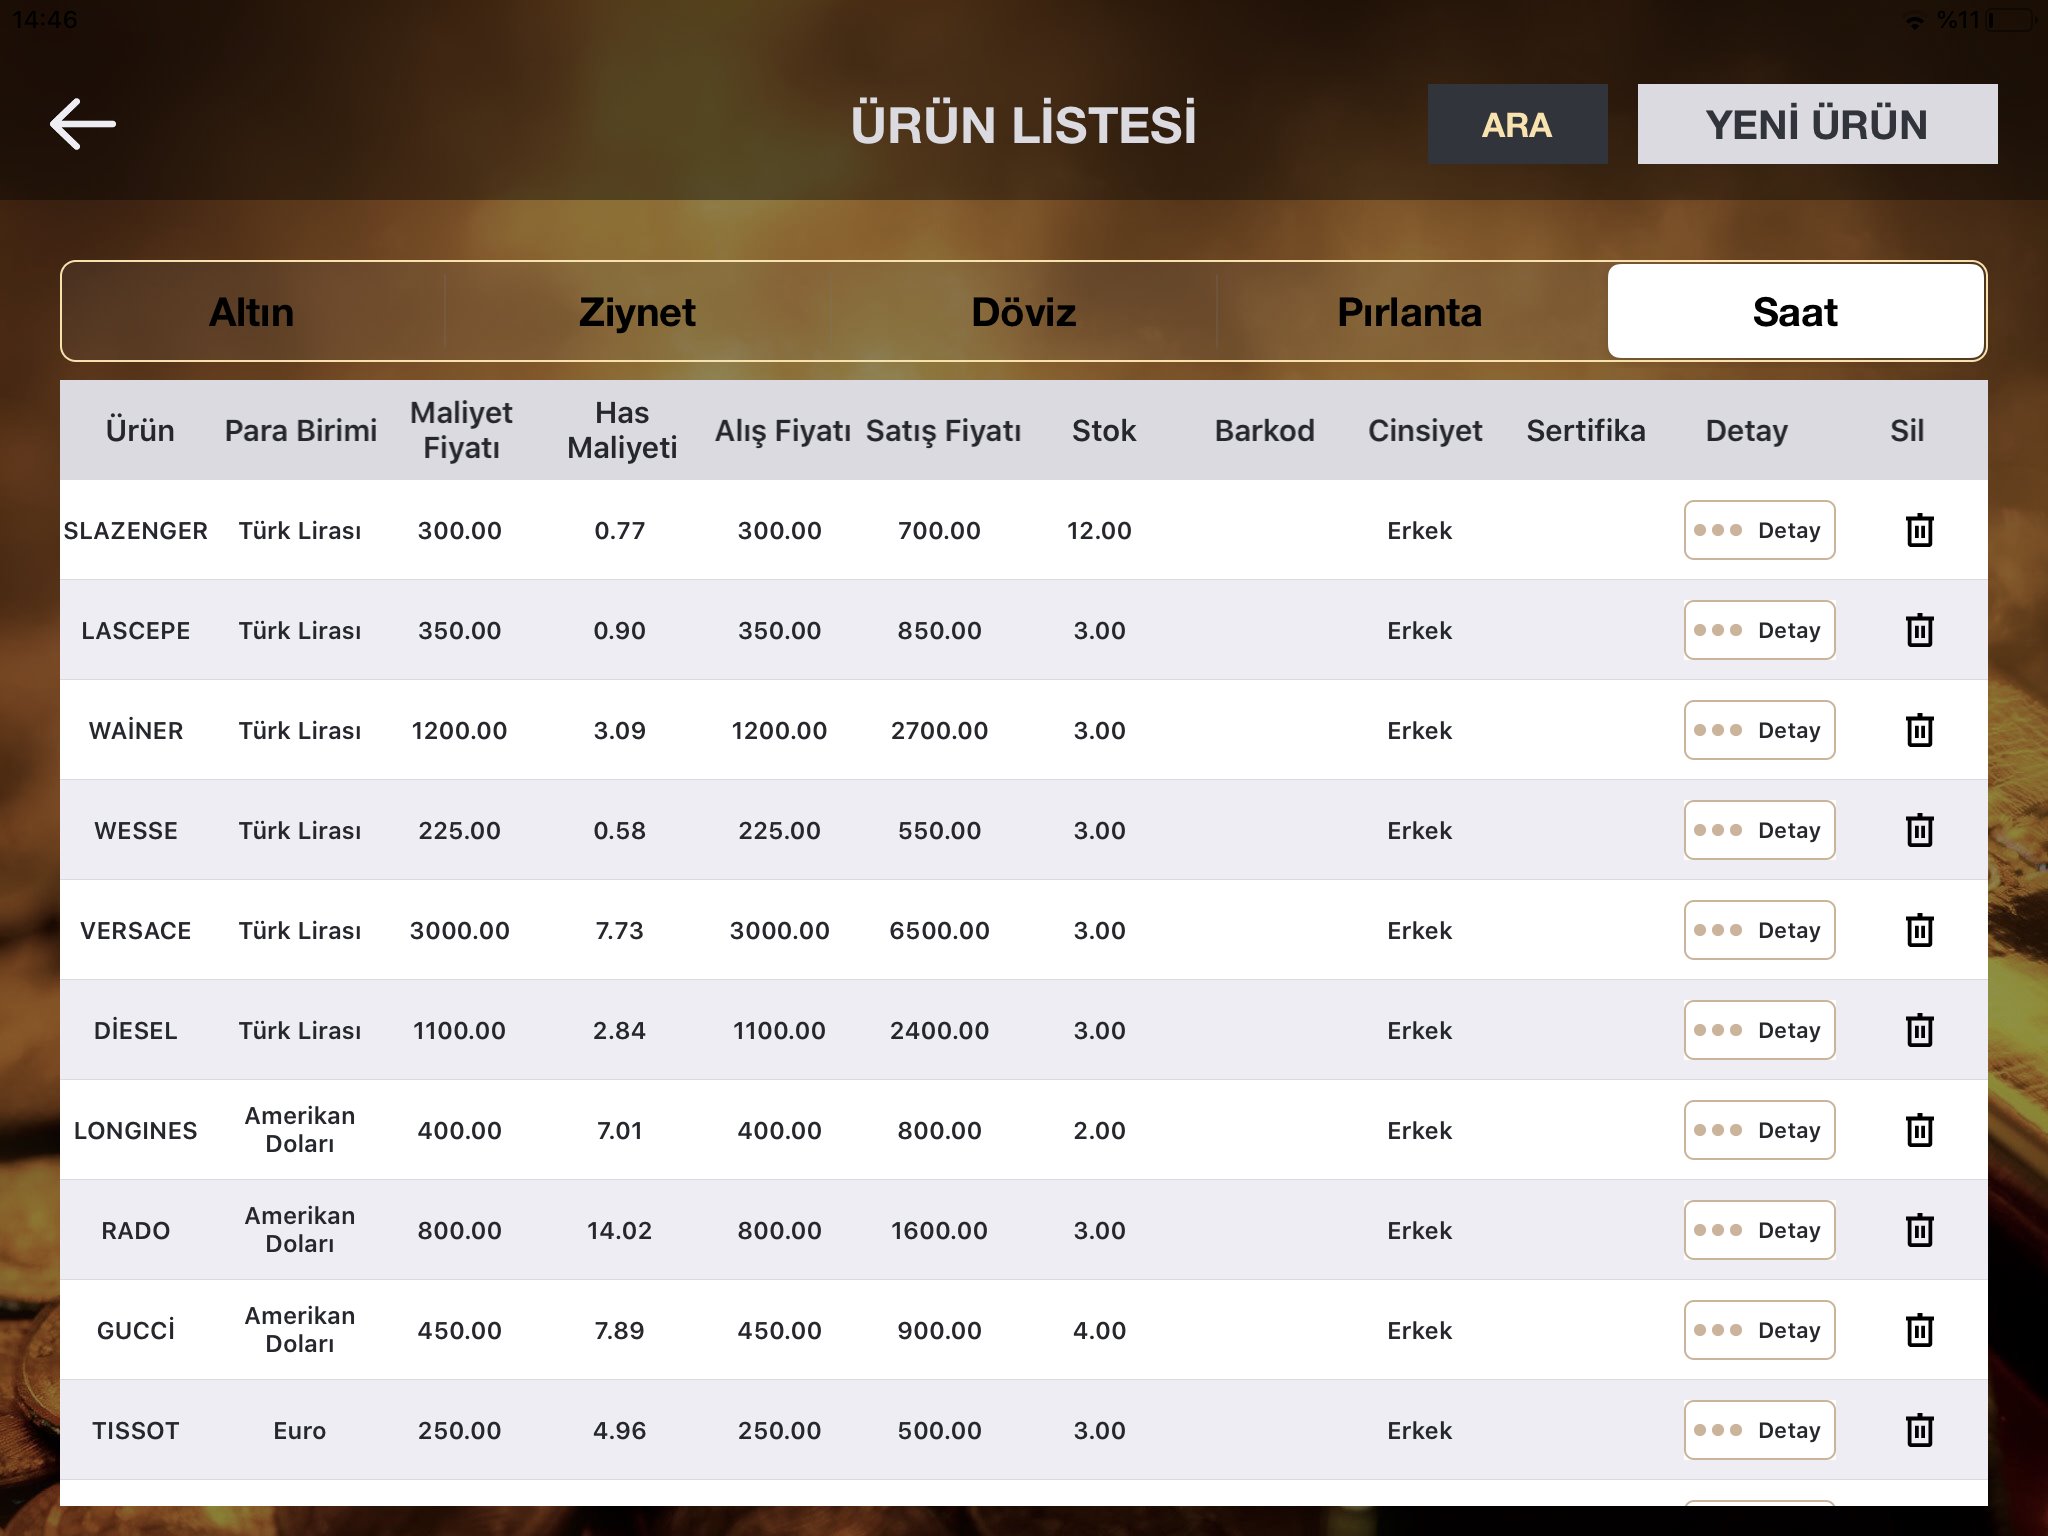
Task: Click the 6500.00 sale price of VERSACE
Action: tap(940, 930)
